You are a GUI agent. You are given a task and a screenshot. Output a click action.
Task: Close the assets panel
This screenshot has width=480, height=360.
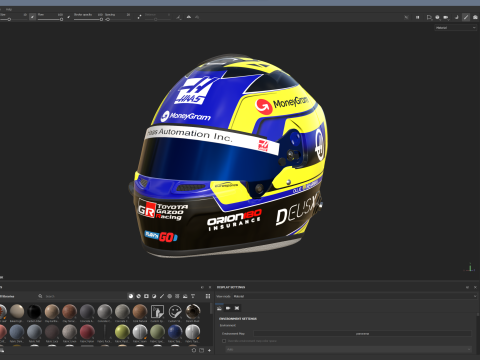210,287
